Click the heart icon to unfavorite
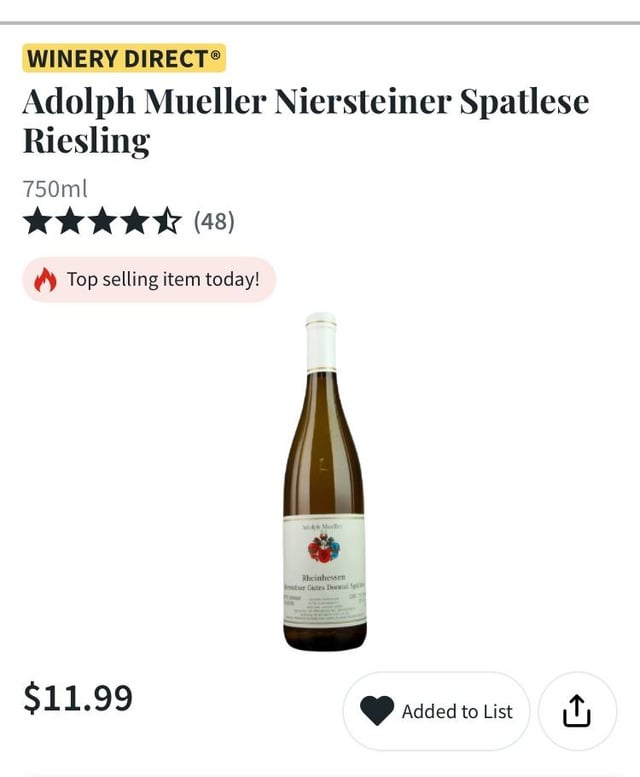Screen dimensions: 640x777 377,711
